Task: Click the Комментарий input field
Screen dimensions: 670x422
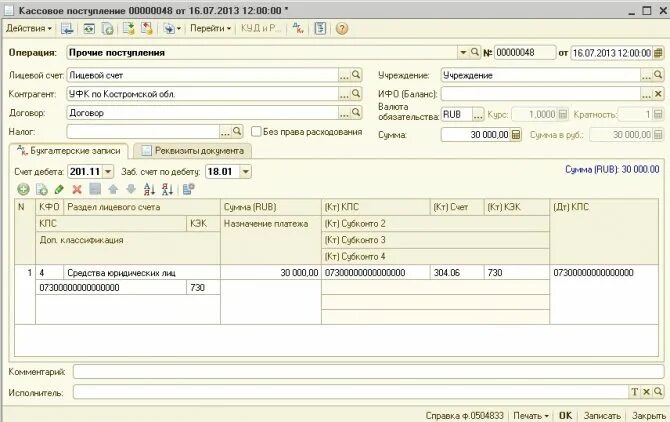Action: [368, 372]
